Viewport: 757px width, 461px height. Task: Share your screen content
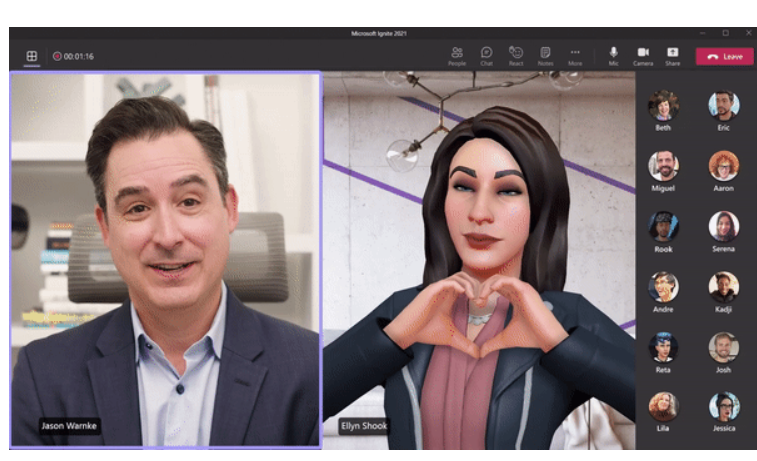pos(673,56)
